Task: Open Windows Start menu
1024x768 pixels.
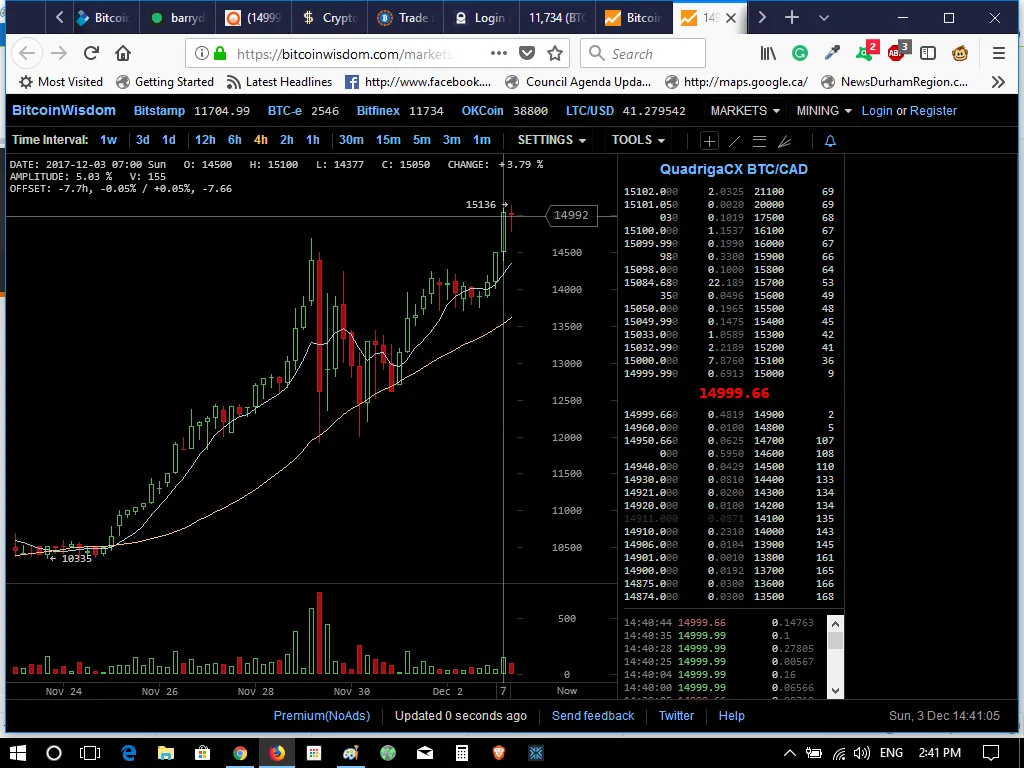Action: click(x=18, y=752)
